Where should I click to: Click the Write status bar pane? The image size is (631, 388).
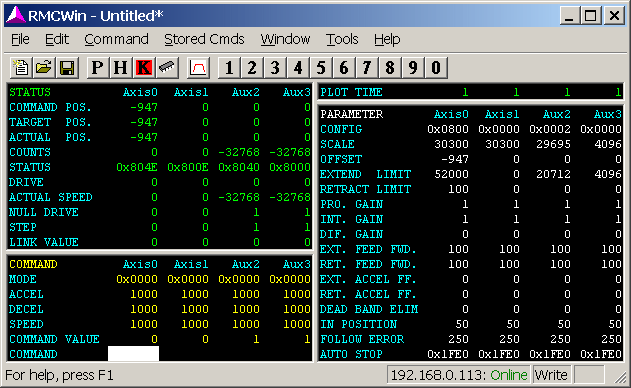tap(552, 375)
